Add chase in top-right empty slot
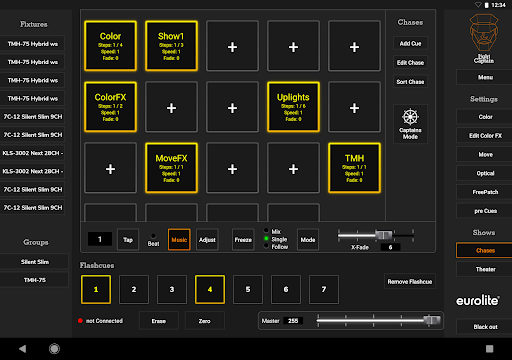 click(x=354, y=46)
